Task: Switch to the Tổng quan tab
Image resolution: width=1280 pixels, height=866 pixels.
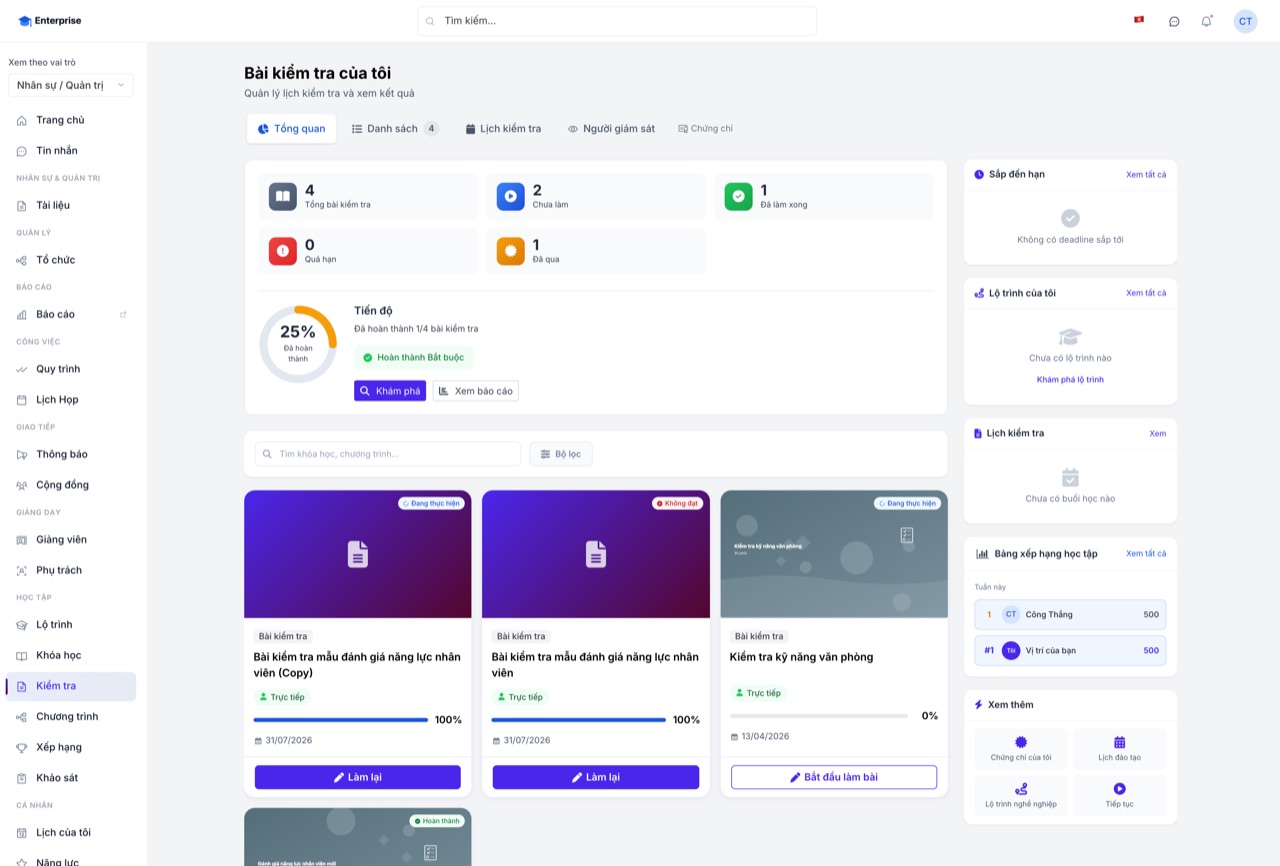Action: 291,129
